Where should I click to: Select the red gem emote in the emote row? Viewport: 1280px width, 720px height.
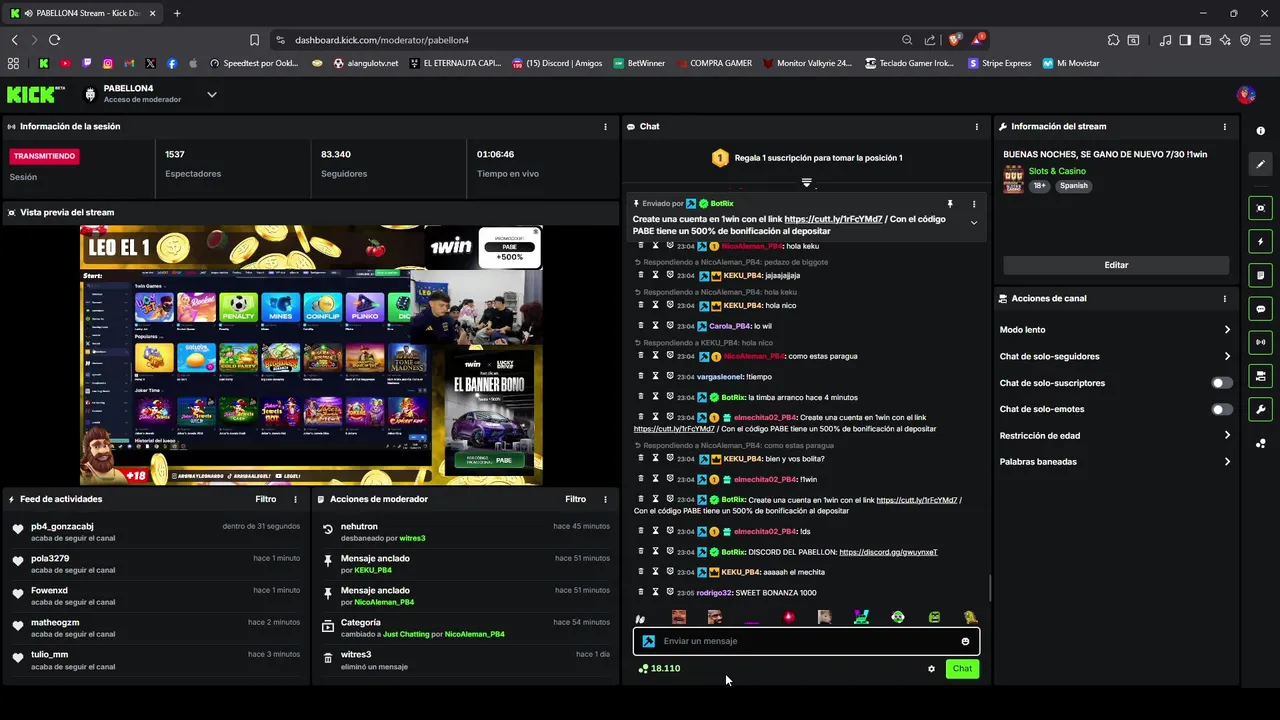[x=789, y=617]
